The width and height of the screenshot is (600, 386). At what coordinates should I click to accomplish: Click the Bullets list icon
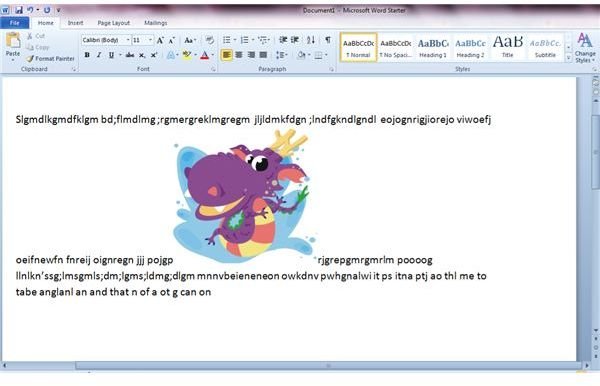227,40
